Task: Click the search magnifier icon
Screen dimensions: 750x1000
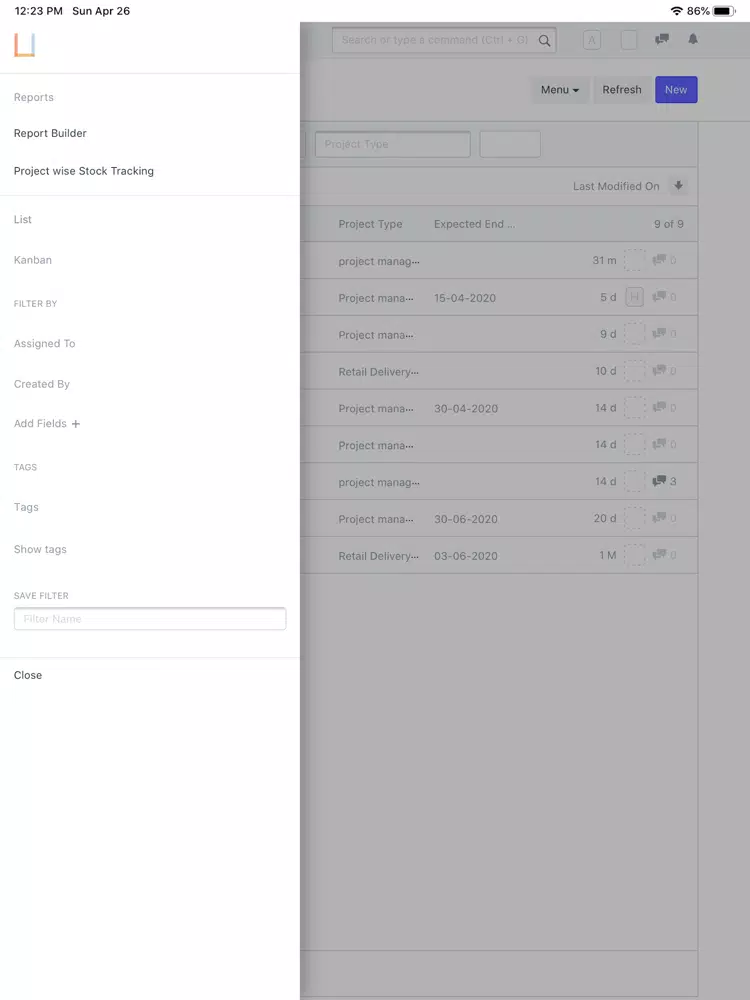Action: 544,40
